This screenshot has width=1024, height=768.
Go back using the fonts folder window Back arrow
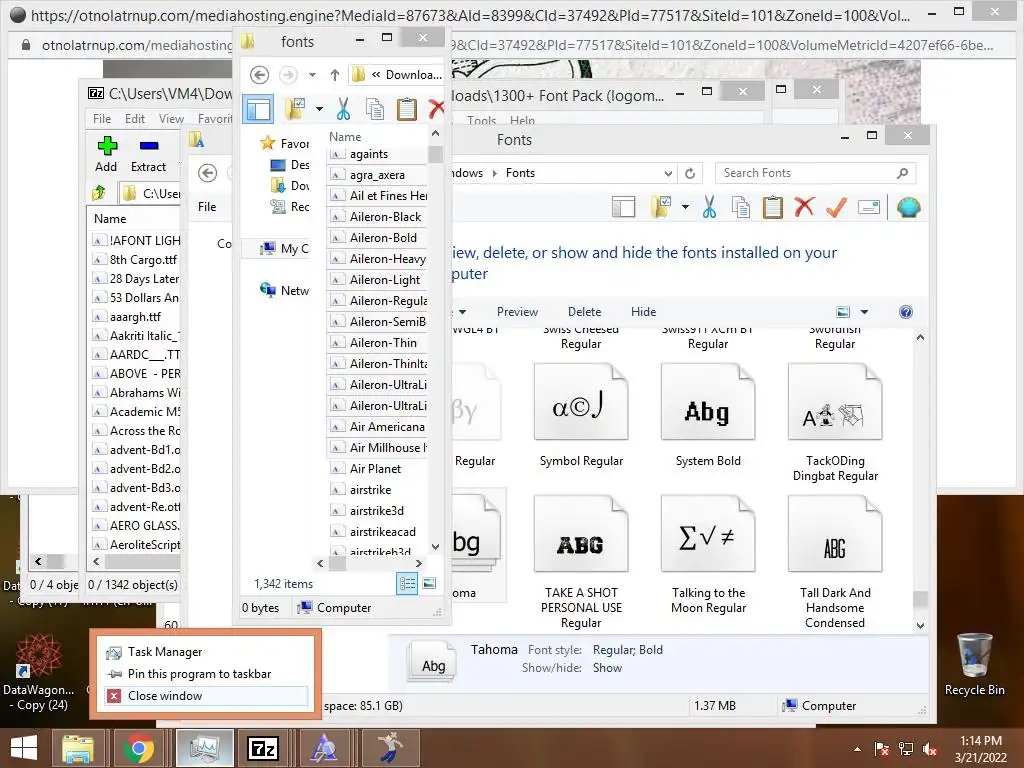coord(259,75)
